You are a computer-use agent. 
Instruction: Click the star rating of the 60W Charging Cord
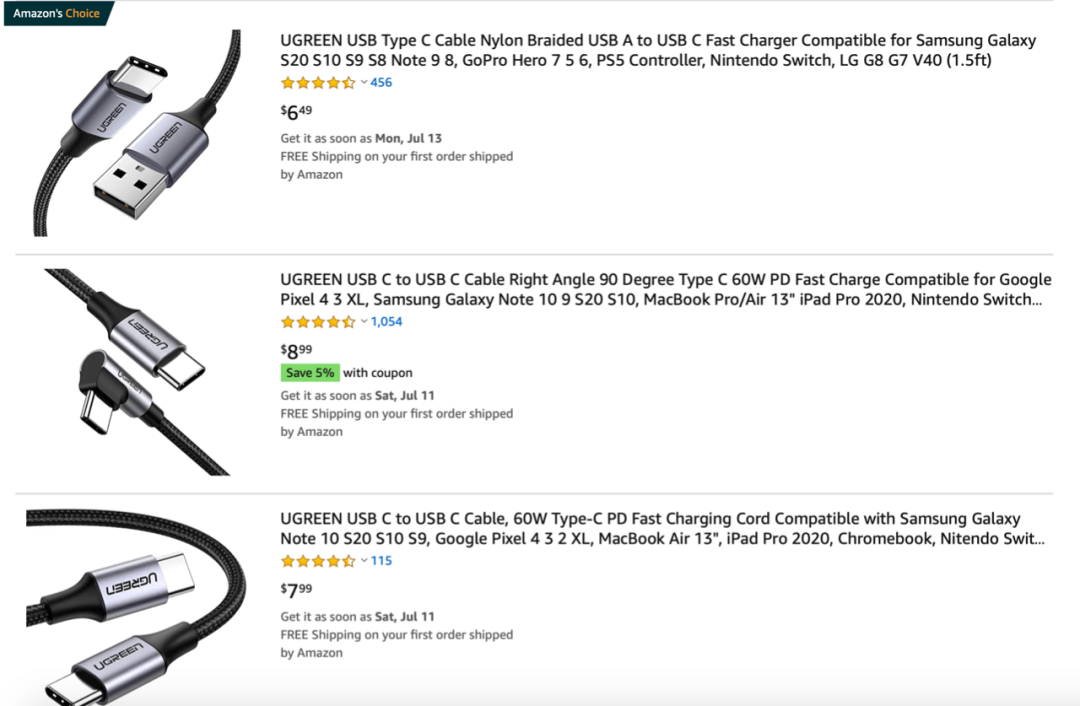318,561
